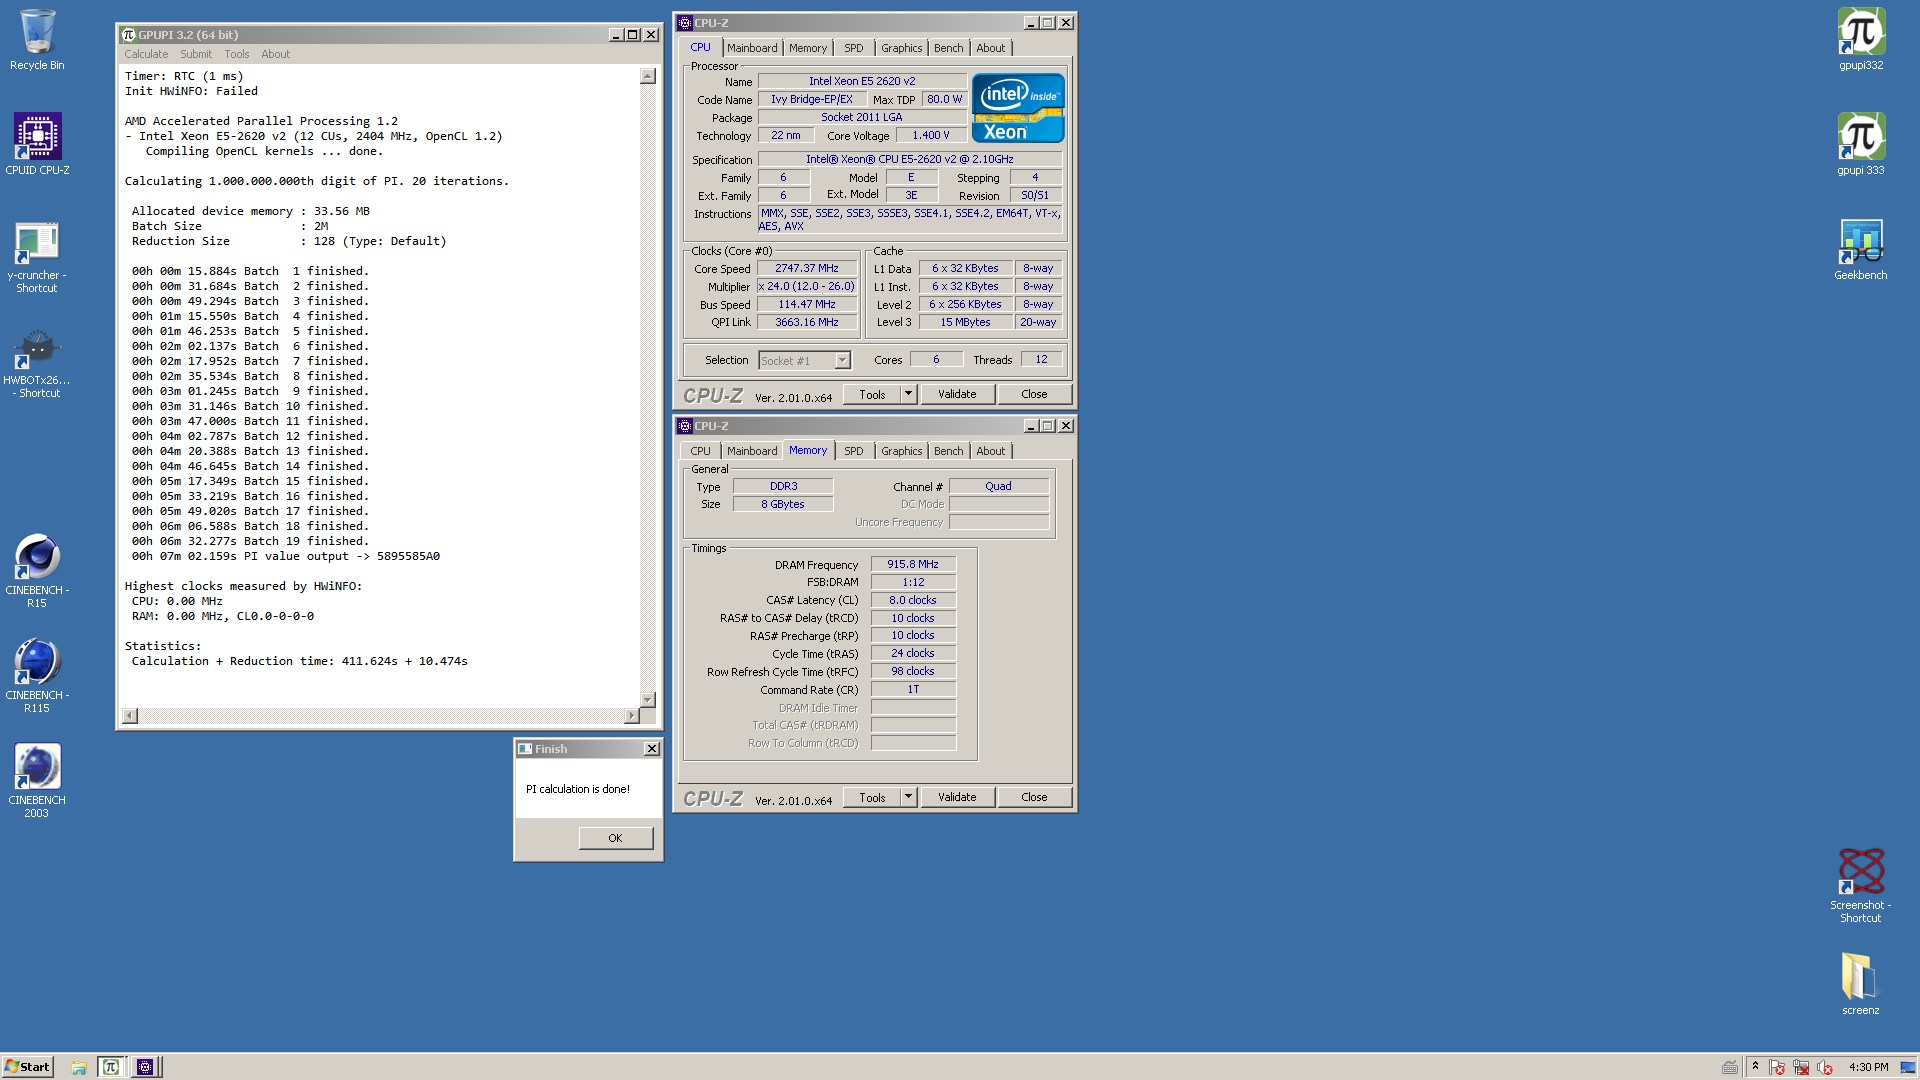1920x1080 pixels.
Task: Click GPUPI vertical scrollbar up arrow
Action: pos(648,76)
